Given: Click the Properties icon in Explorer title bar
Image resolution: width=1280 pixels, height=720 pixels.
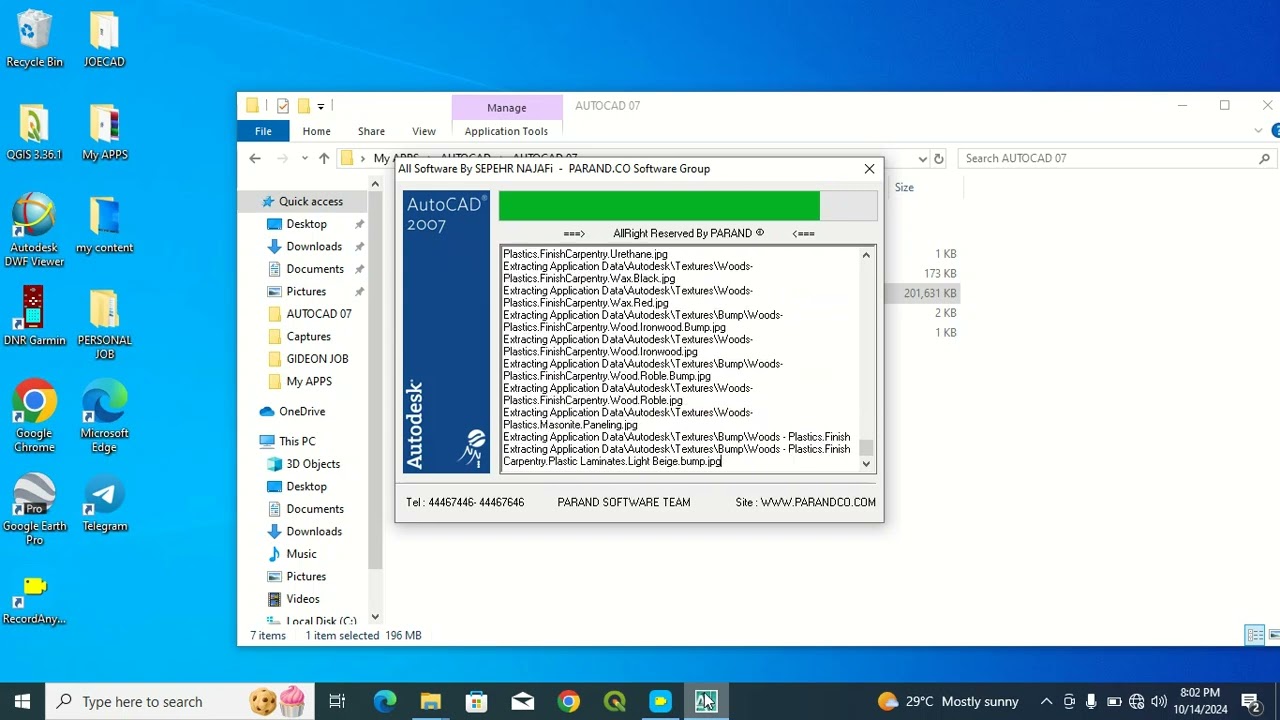Looking at the screenshot, I should point(283,105).
